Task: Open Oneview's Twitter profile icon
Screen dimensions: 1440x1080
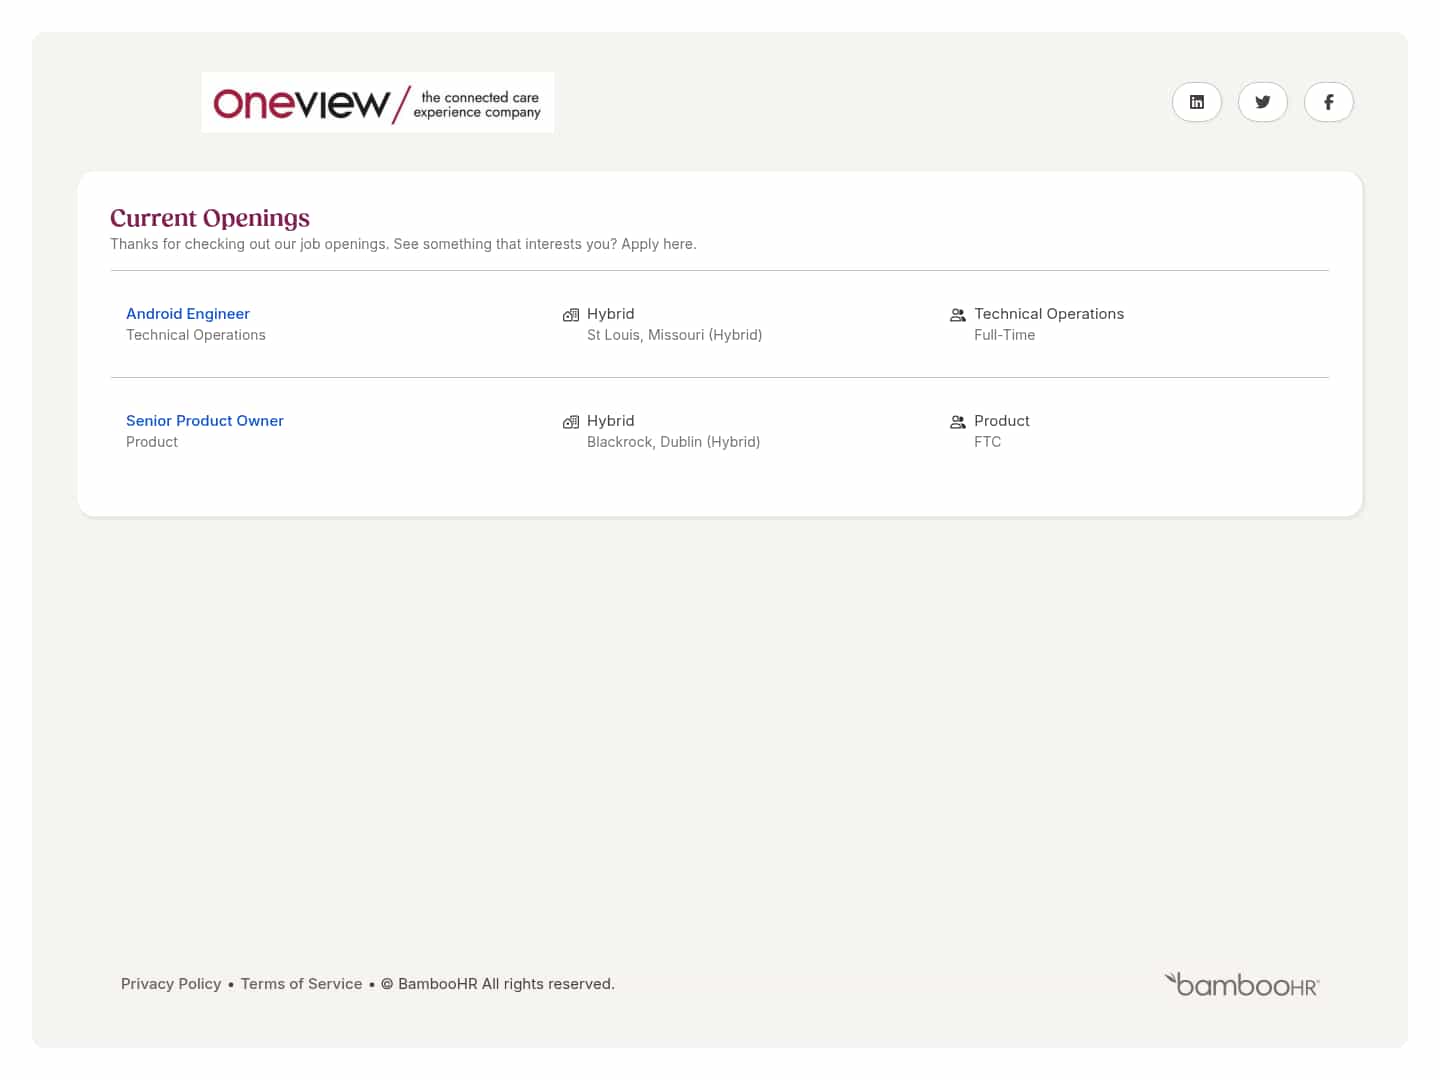Action: point(1262,102)
